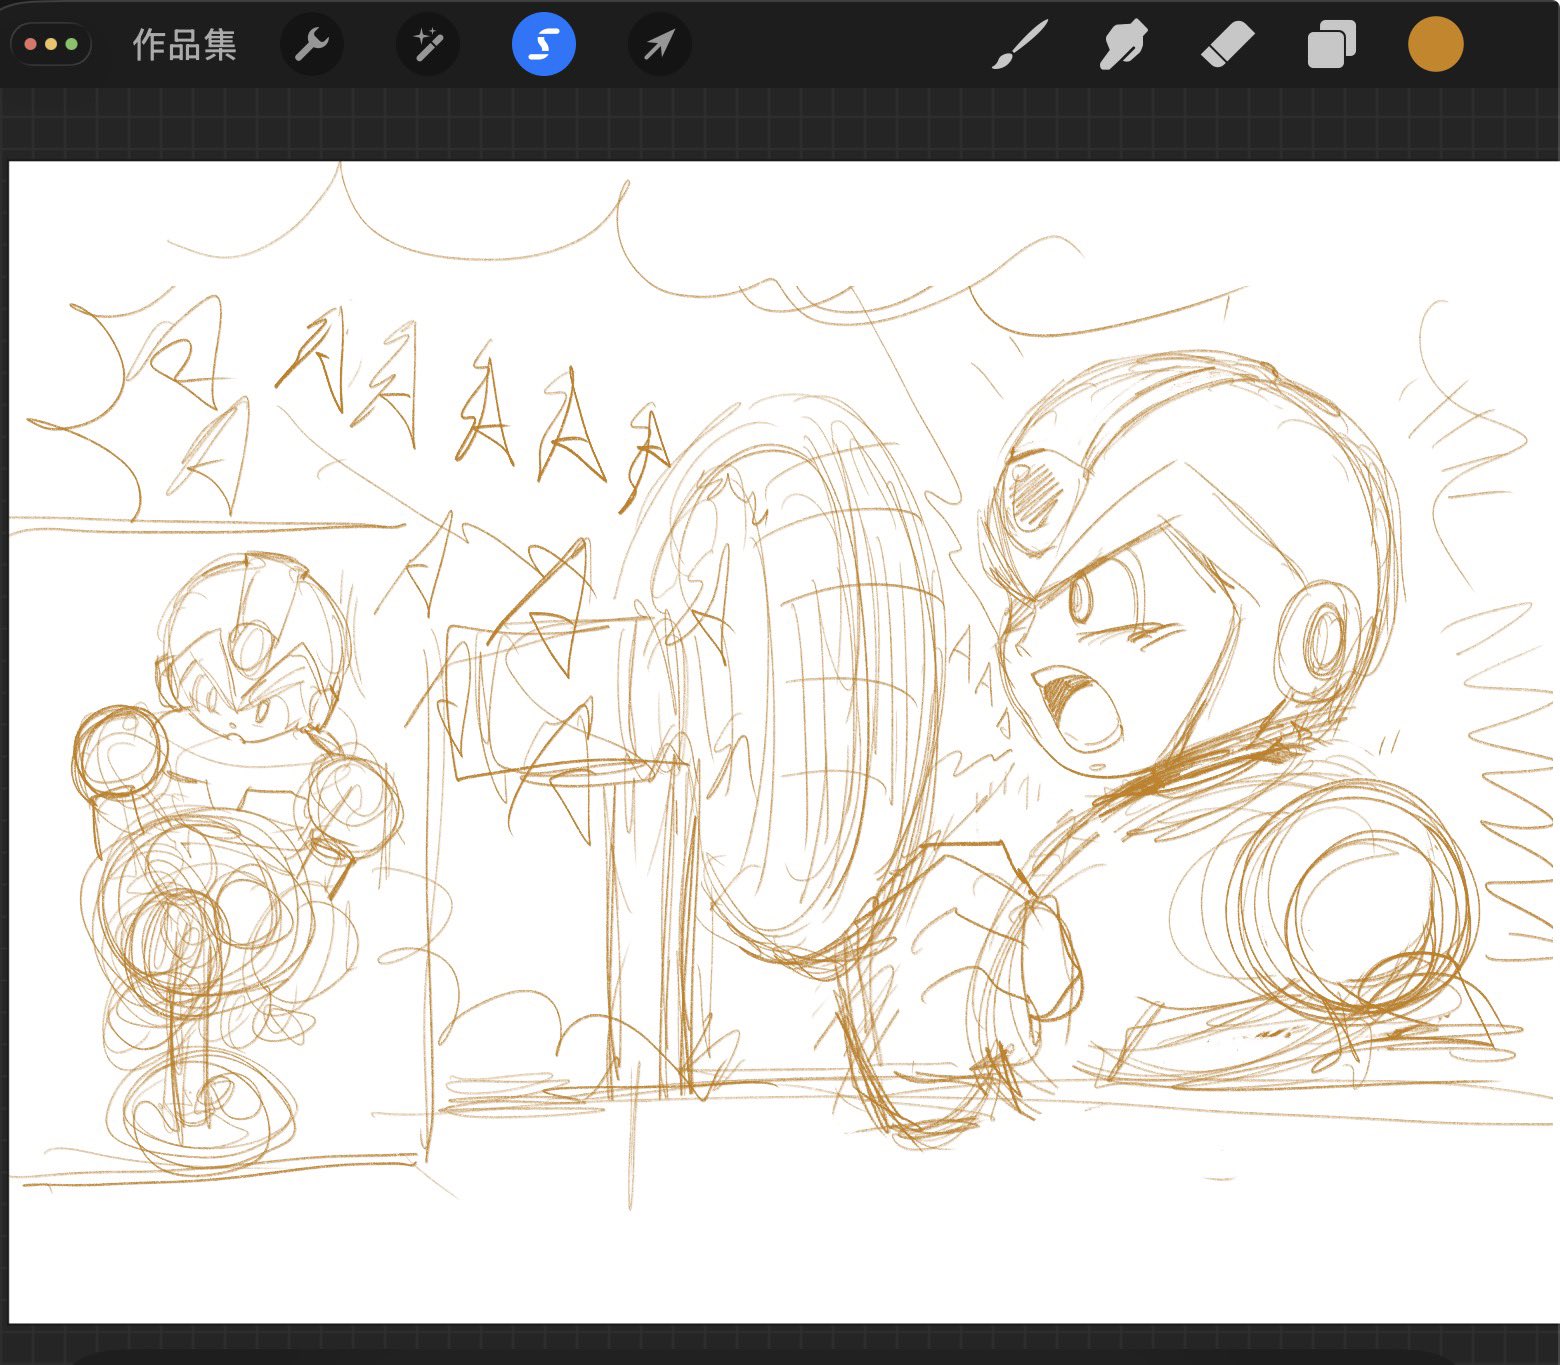Open the Adjustments magic wand menu

[428, 45]
